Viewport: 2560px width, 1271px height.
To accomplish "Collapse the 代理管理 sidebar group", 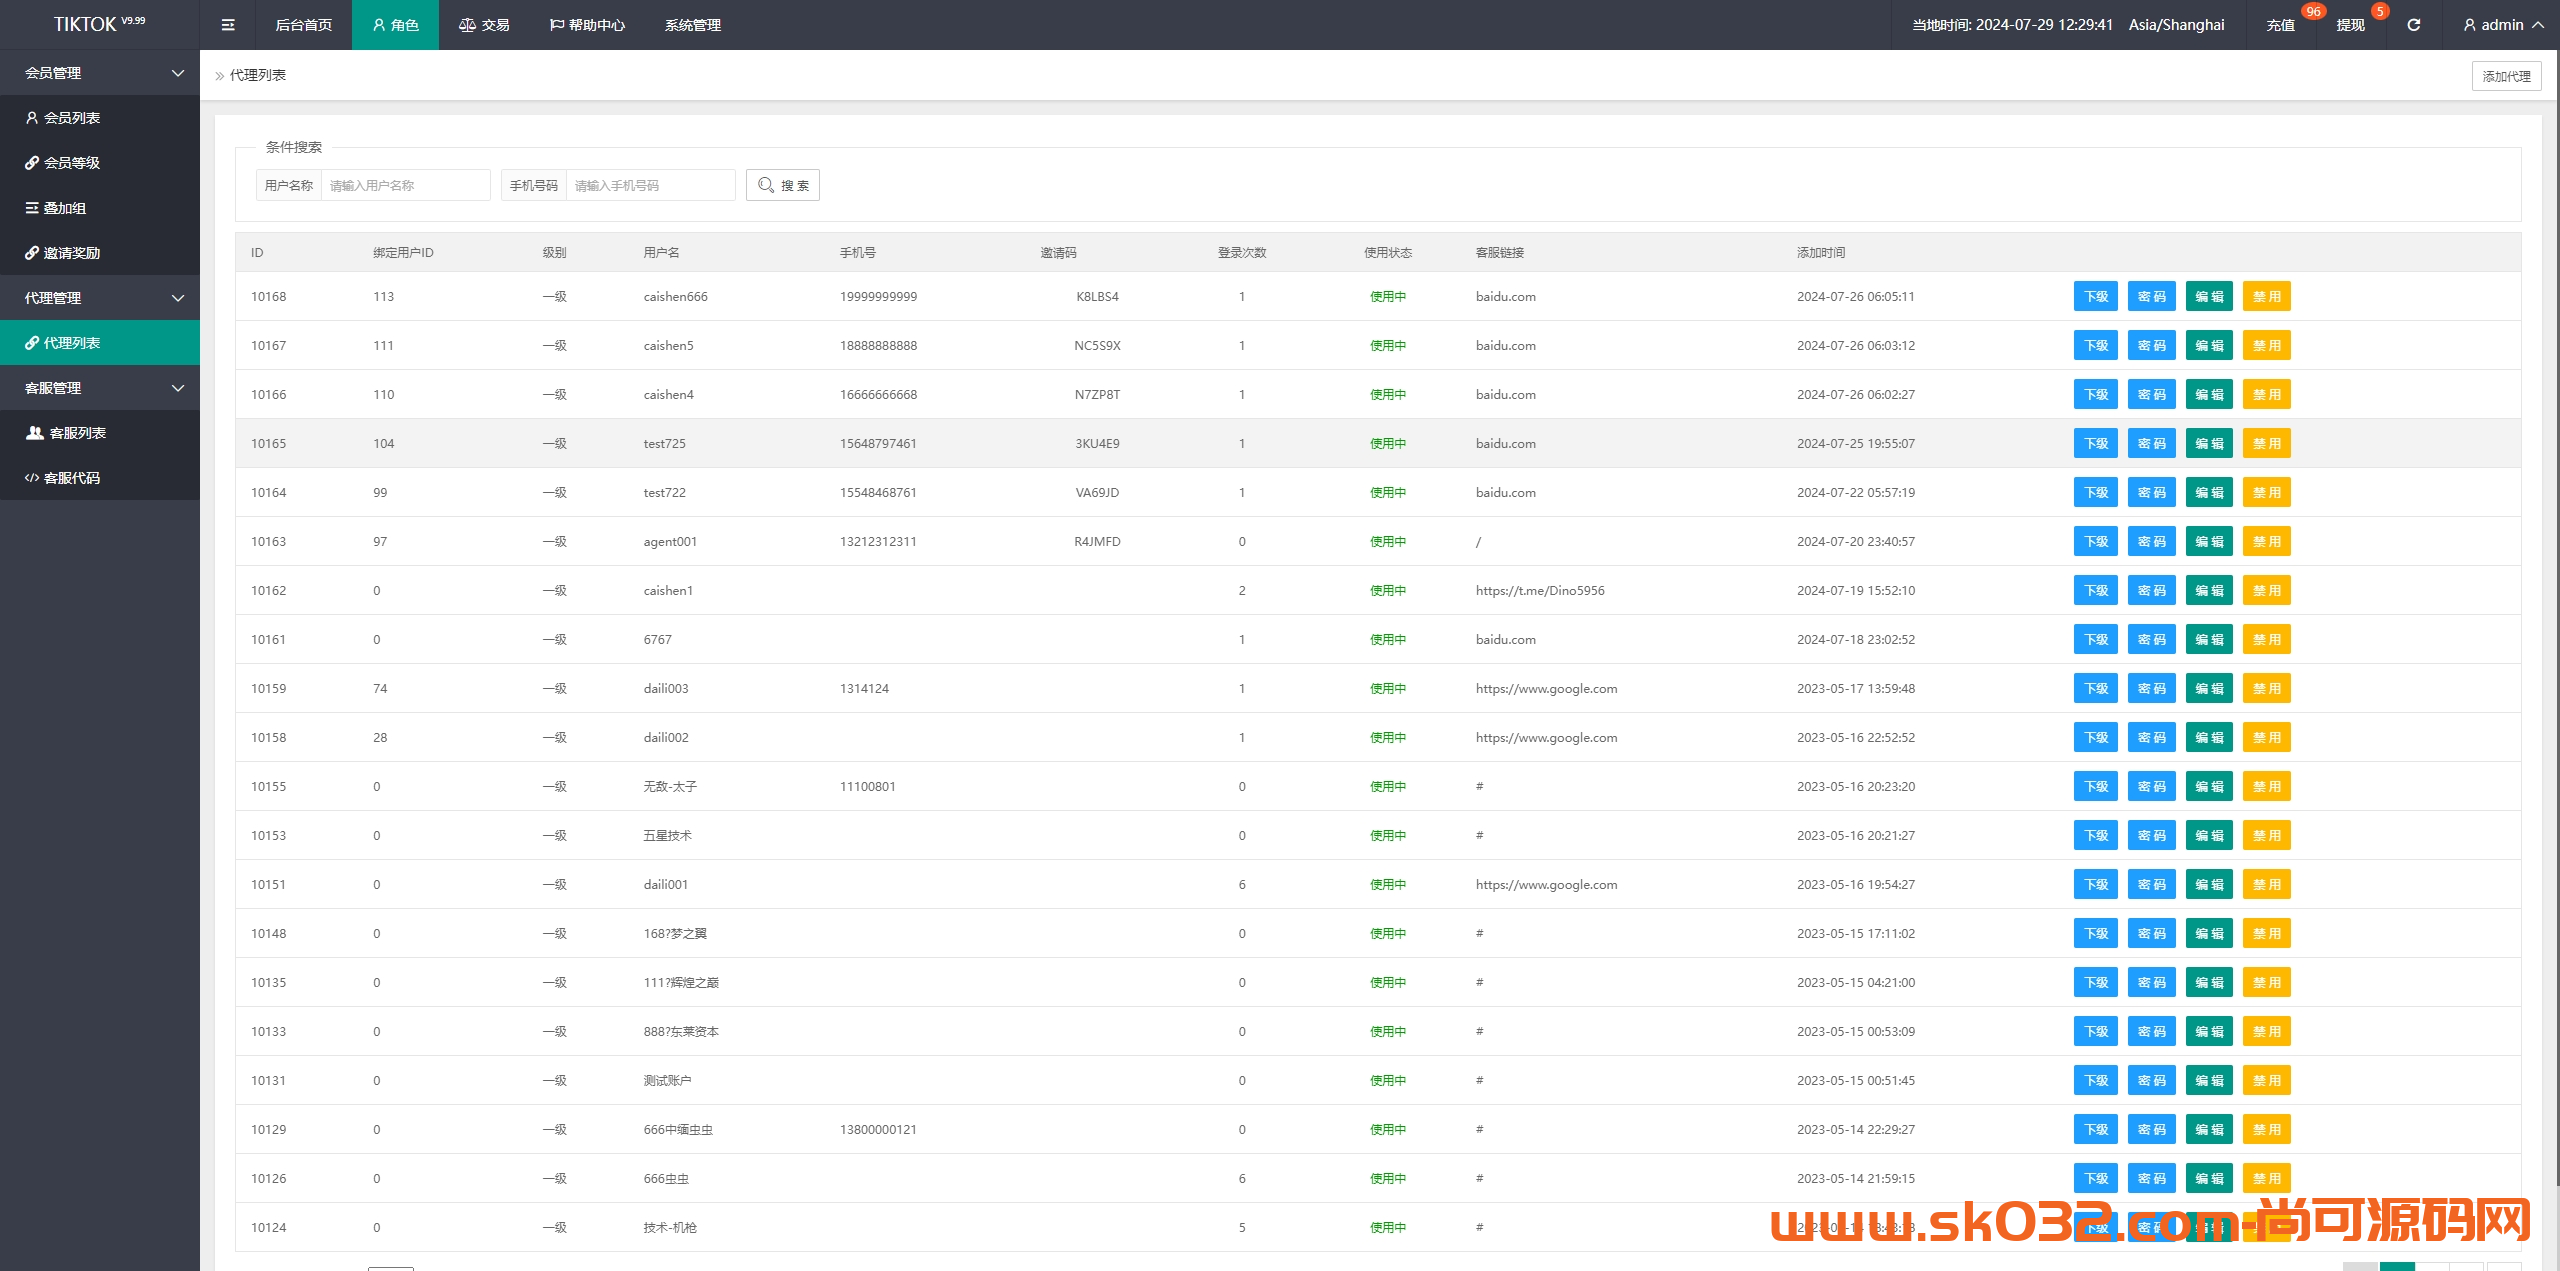I will (100, 298).
